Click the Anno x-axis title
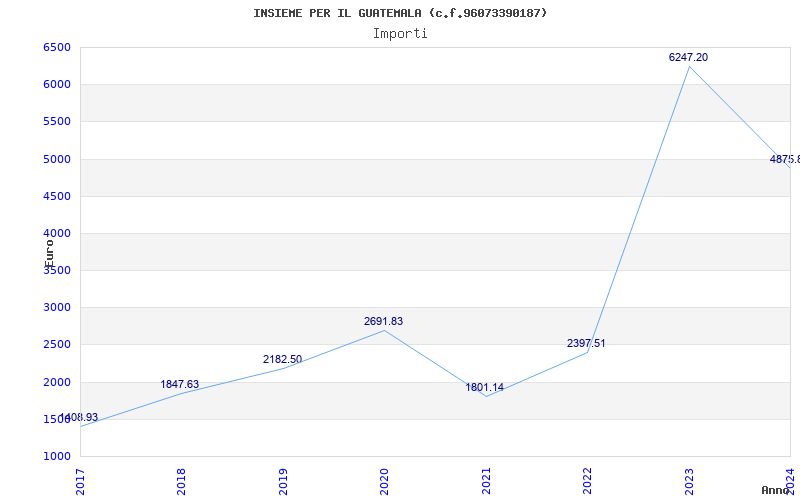The width and height of the screenshot is (800, 500). tap(776, 490)
